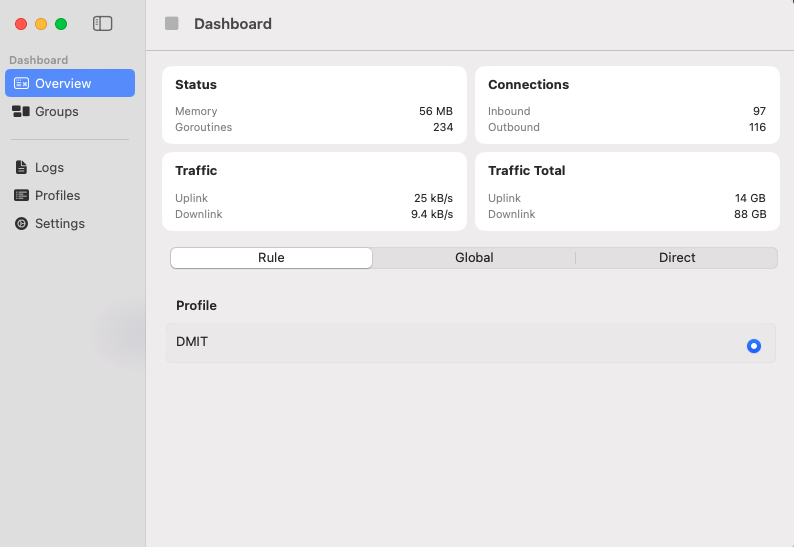Click the green fullscreen window button

click(61, 24)
